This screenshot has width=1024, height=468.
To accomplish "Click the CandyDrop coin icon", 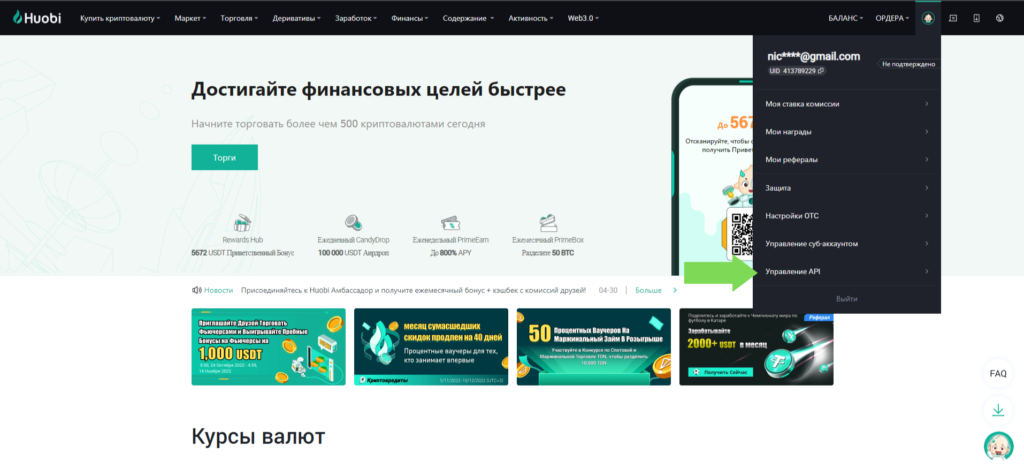I will pos(352,223).
